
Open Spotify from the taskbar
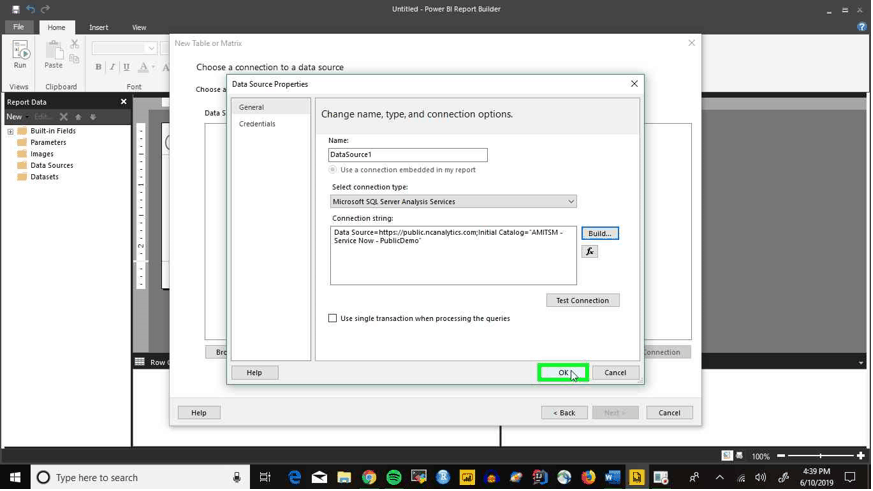point(394,478)
